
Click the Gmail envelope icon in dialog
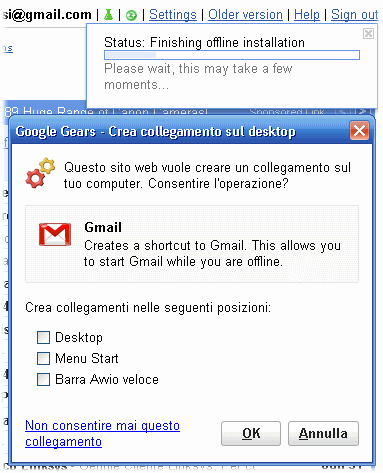[x=55, y=234]
